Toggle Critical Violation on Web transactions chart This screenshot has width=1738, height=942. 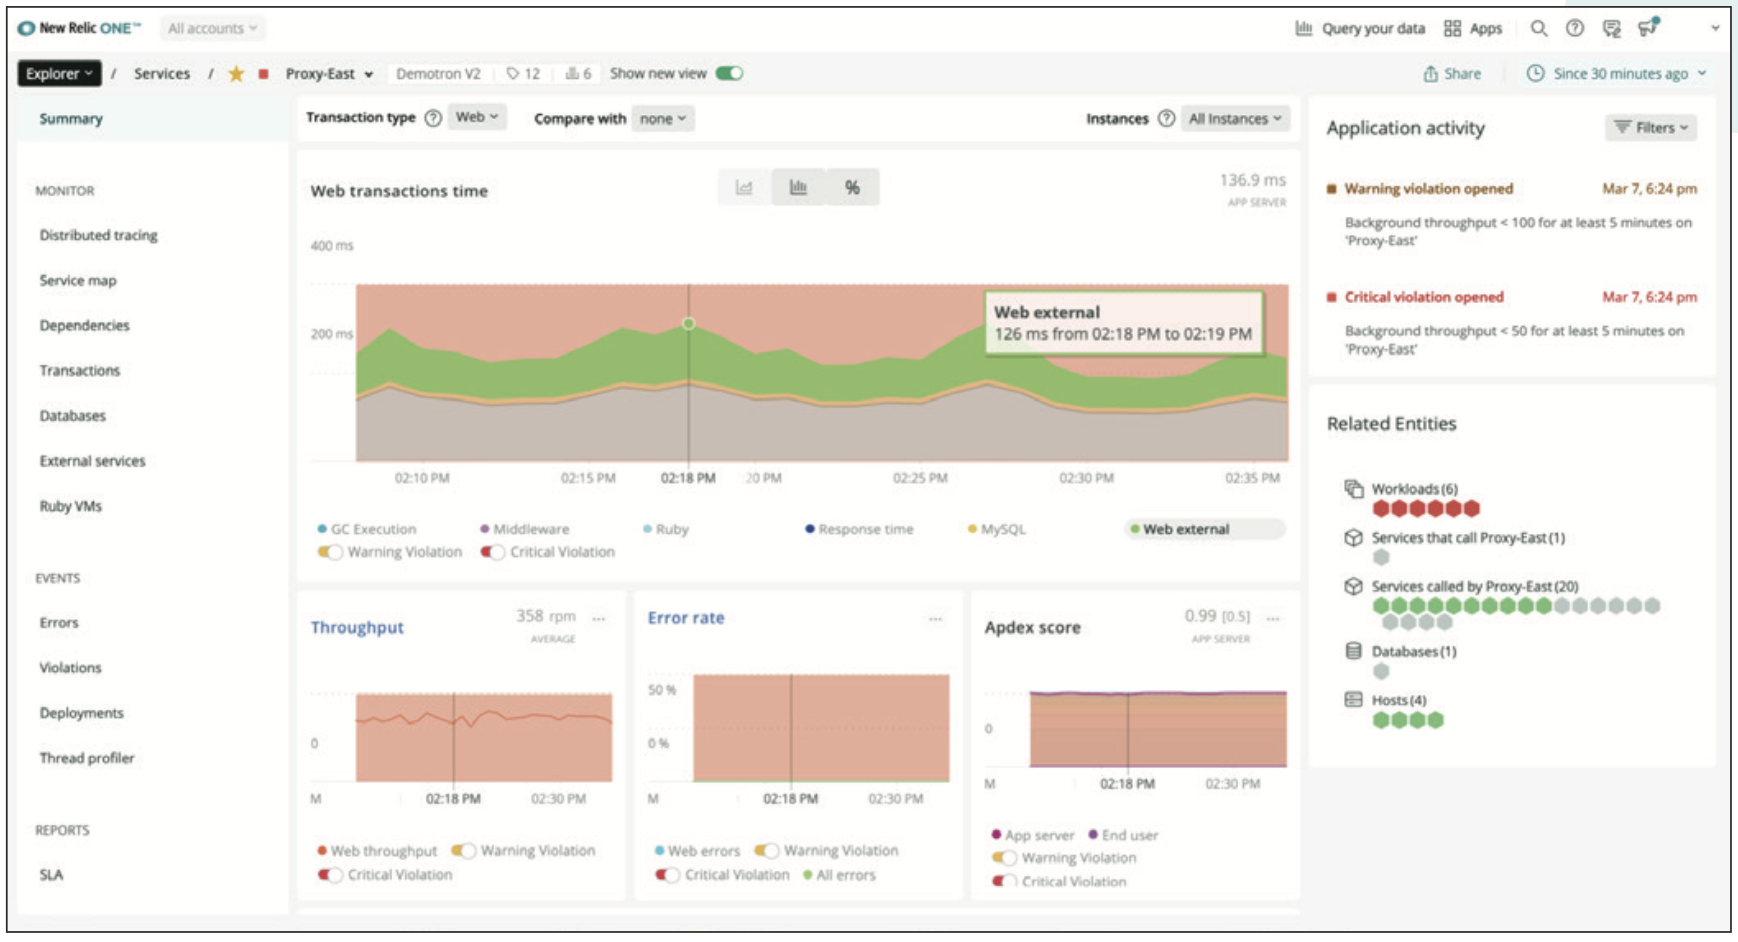492,552
